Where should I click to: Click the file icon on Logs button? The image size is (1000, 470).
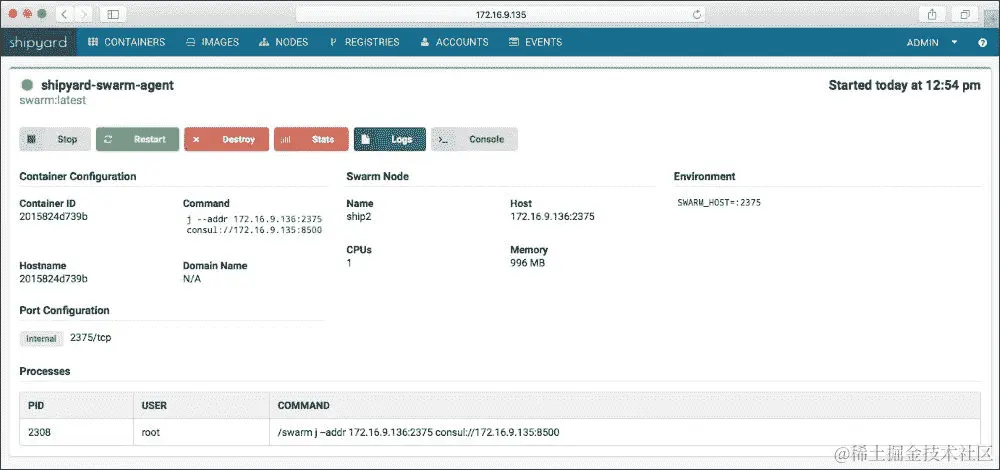click(x=365, y=139)
